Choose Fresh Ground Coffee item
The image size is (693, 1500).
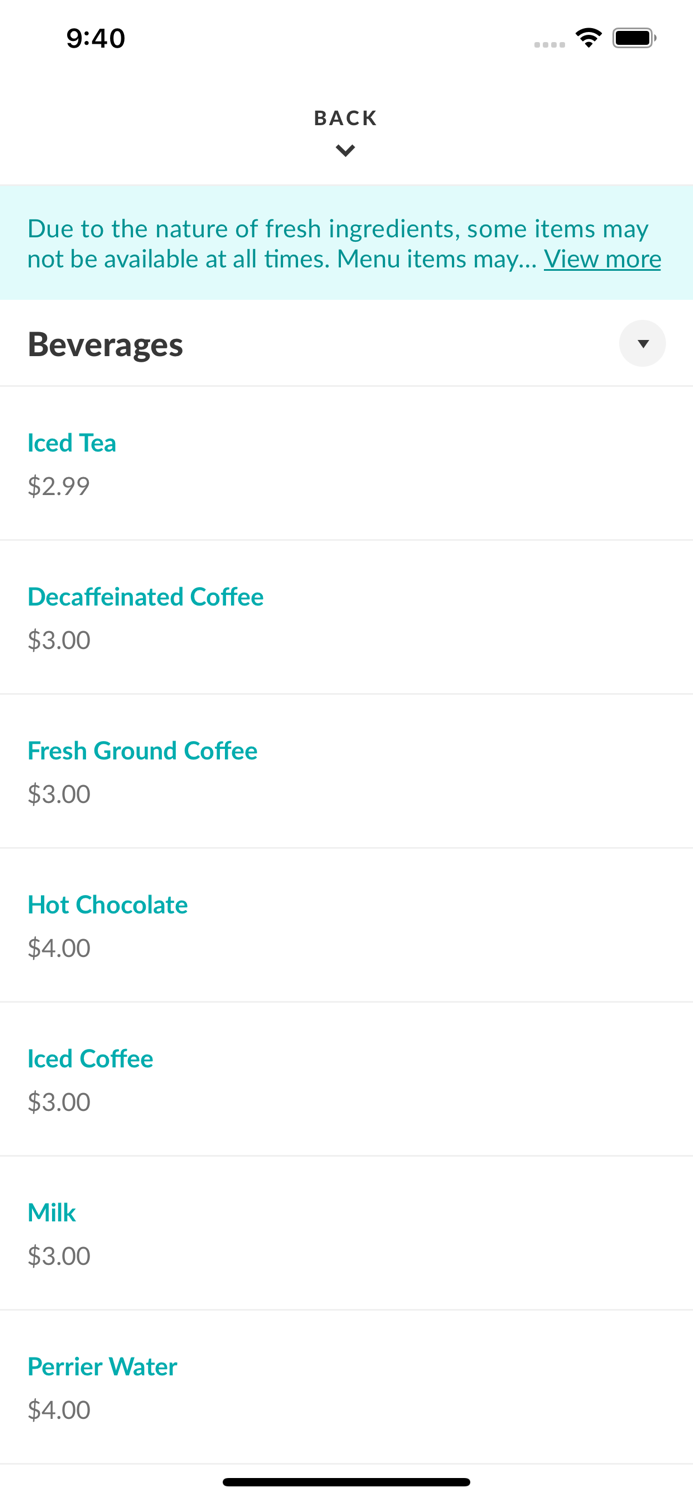(x=142, y=751)
